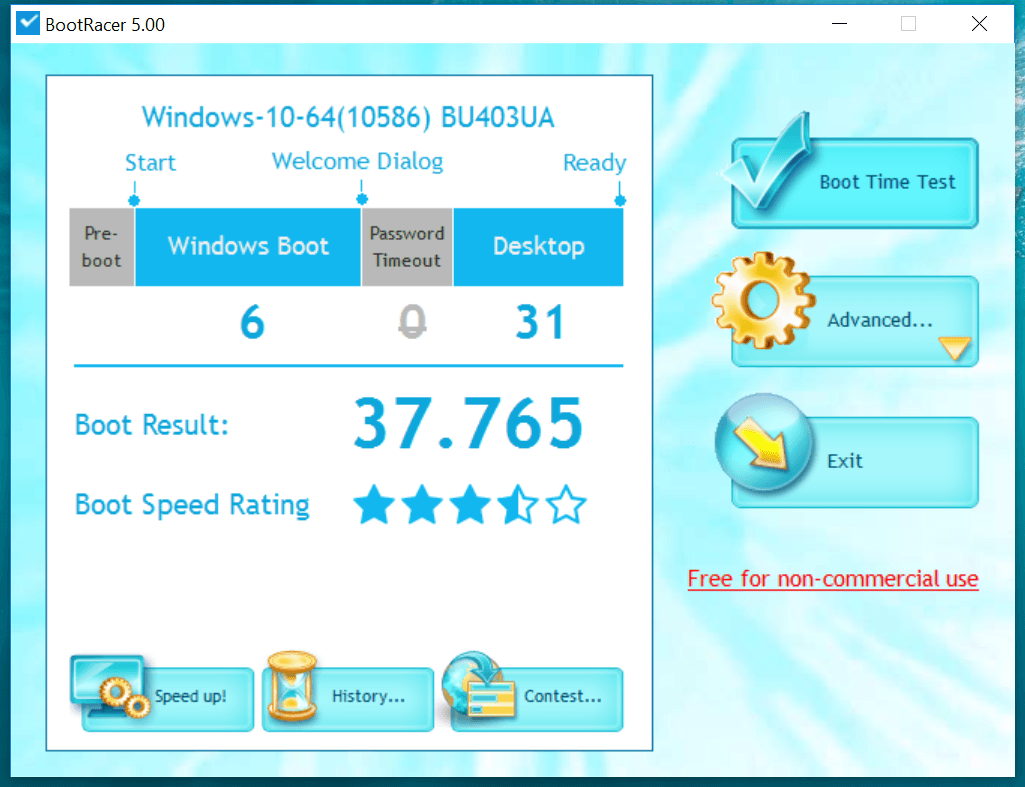Select the Desktop phase segment
The image size is (1025, 787).
[538, 247]
